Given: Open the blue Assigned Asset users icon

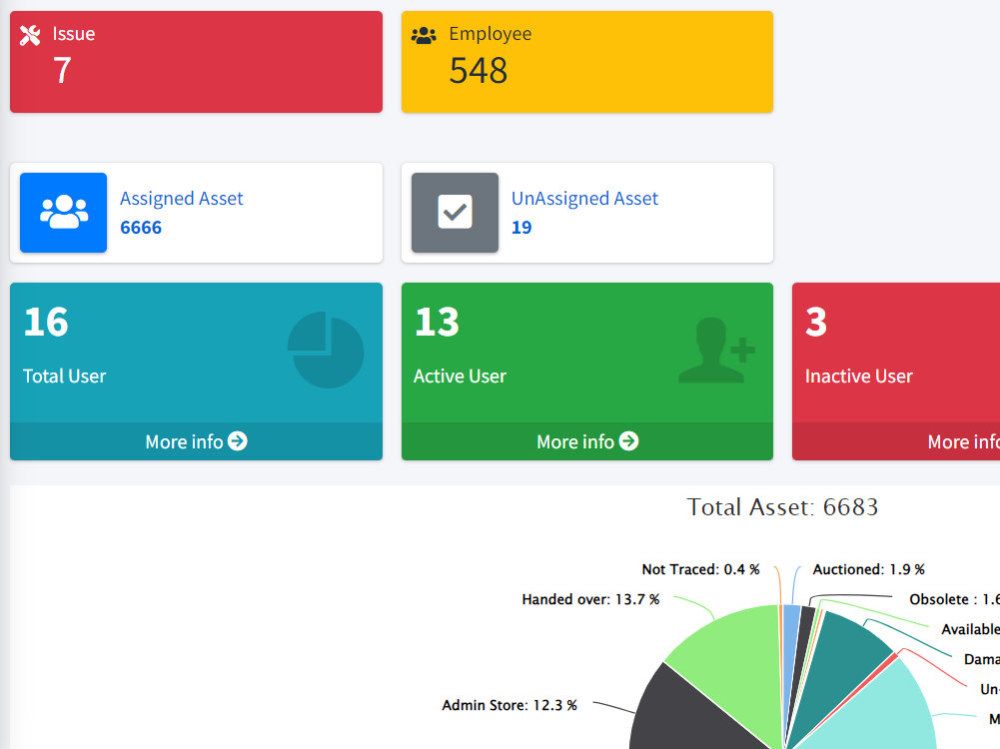Looking at the screenshot, I should click(x=63, y=212).
